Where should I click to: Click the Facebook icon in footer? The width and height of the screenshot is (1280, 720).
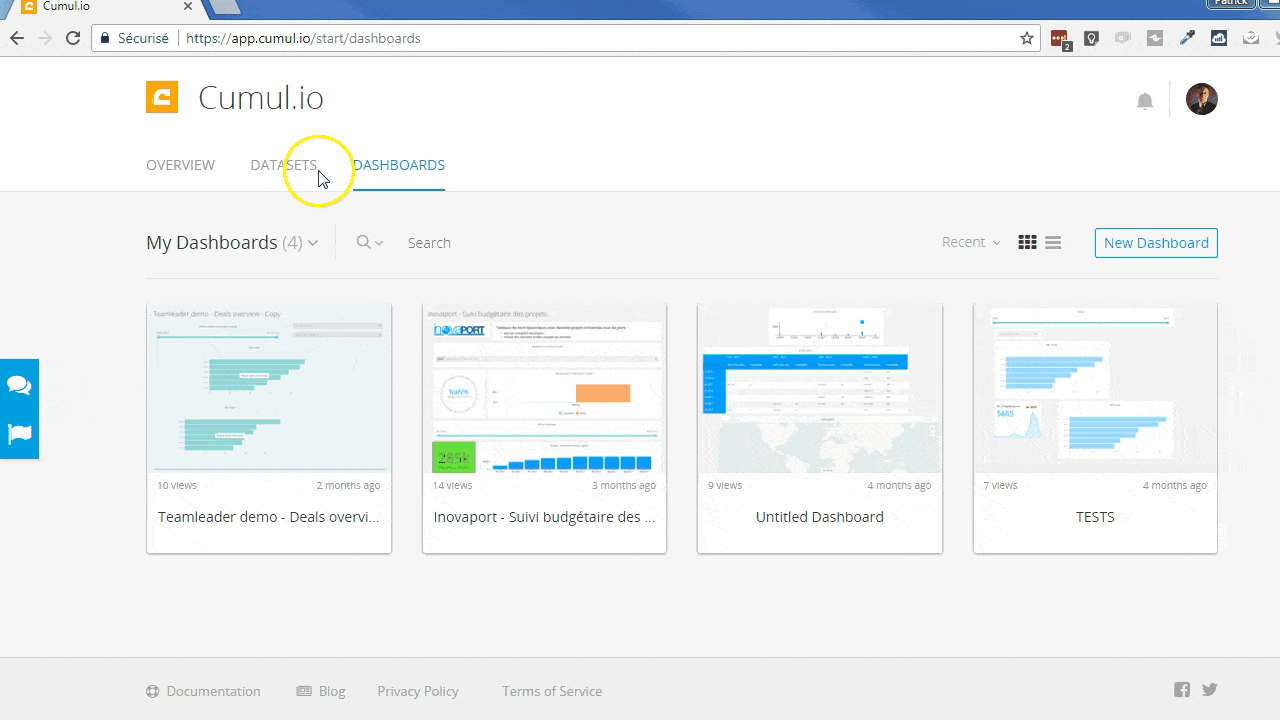pos(1182,690)
